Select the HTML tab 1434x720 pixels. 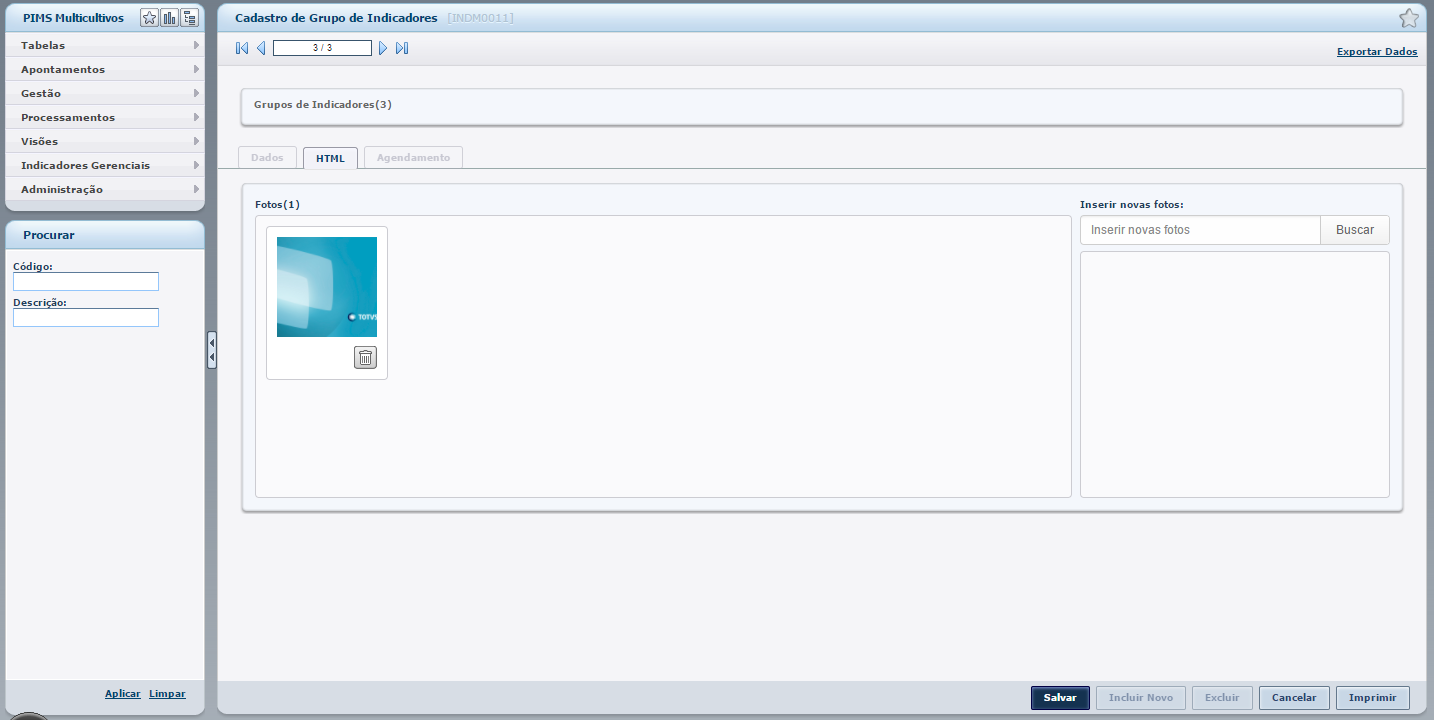click(x=330, y=158)
